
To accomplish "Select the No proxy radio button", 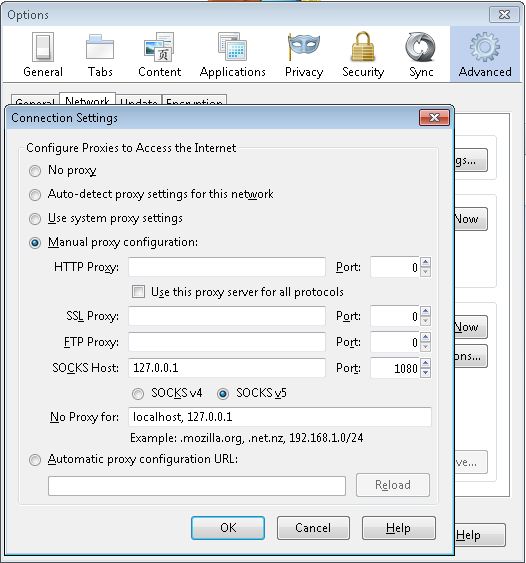I will tap(35, 171).
